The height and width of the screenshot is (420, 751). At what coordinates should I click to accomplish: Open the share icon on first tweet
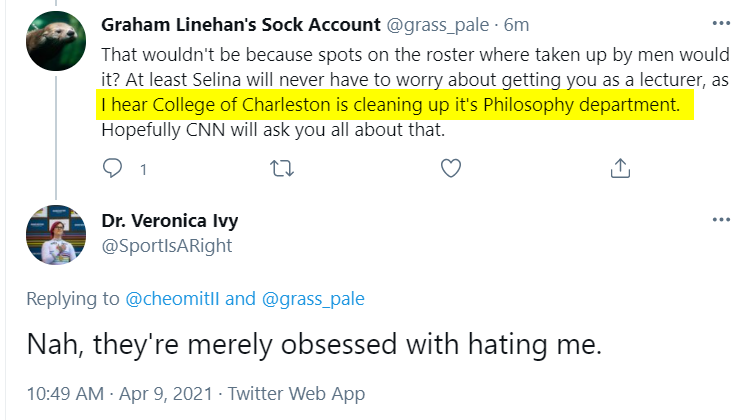[x=620, y=168]
